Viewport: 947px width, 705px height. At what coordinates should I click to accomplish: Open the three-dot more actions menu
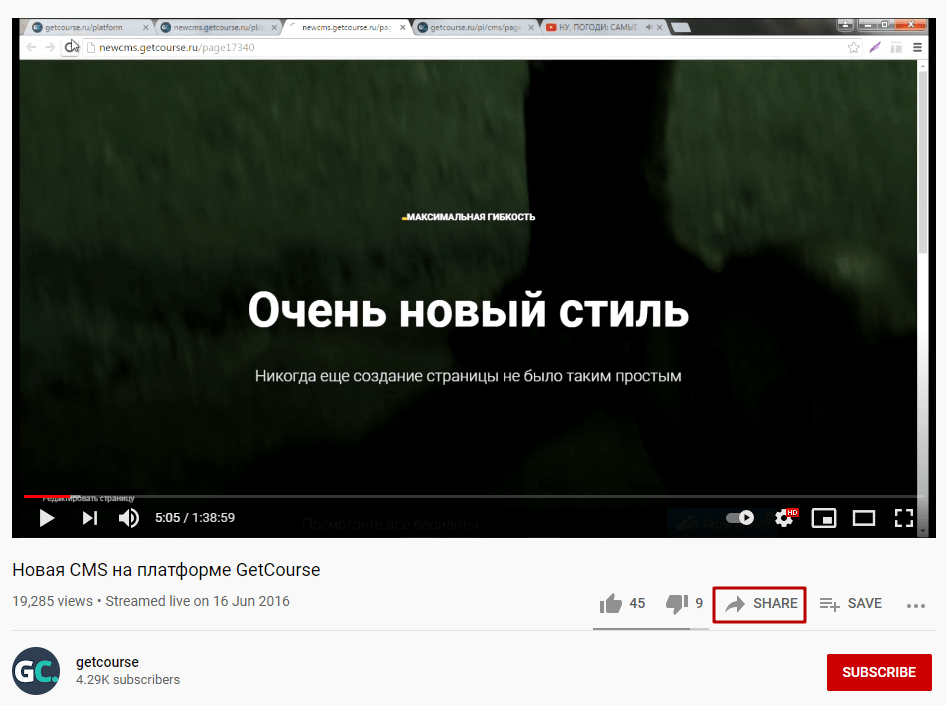click(x=916, y=605)
